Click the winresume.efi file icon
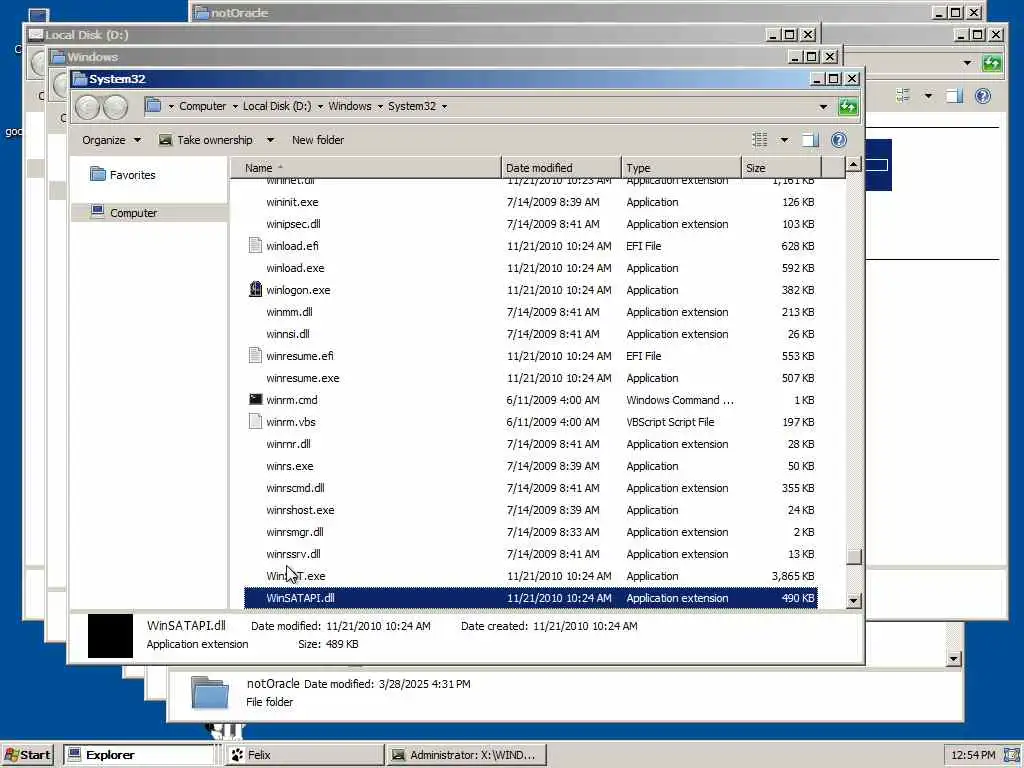This screenshot has width=1024, height=768. point(255,355)
